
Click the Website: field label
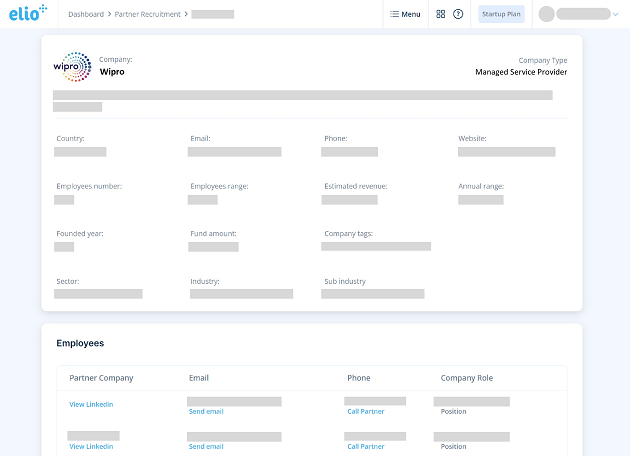point(472,138)
